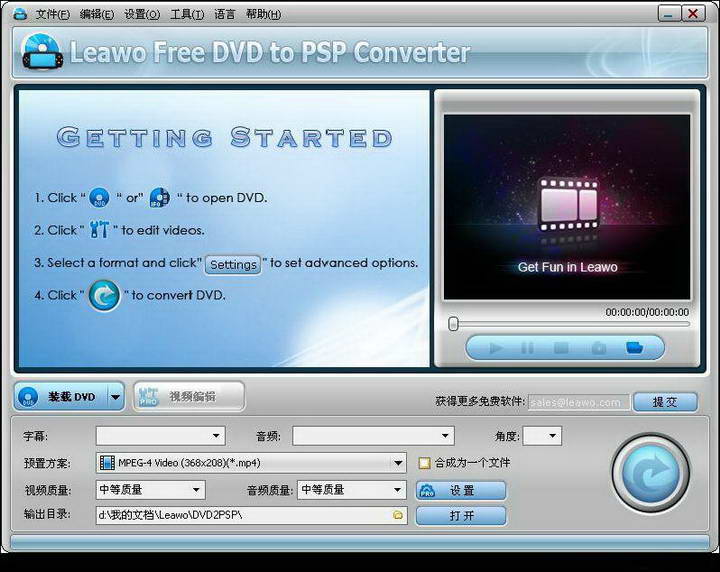Viewport: 720px width, 572px height.
Task: Click the film strip preview image
Action: coord(568,205)
